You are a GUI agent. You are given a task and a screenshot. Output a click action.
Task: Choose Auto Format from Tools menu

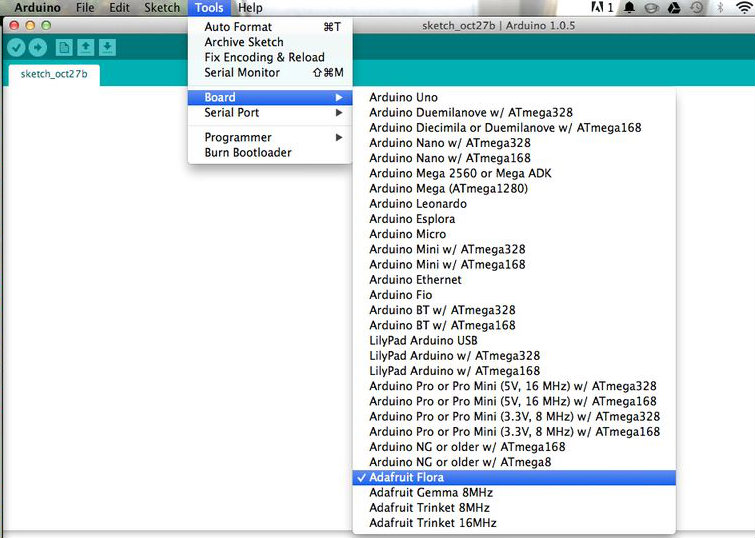(270, 27)
